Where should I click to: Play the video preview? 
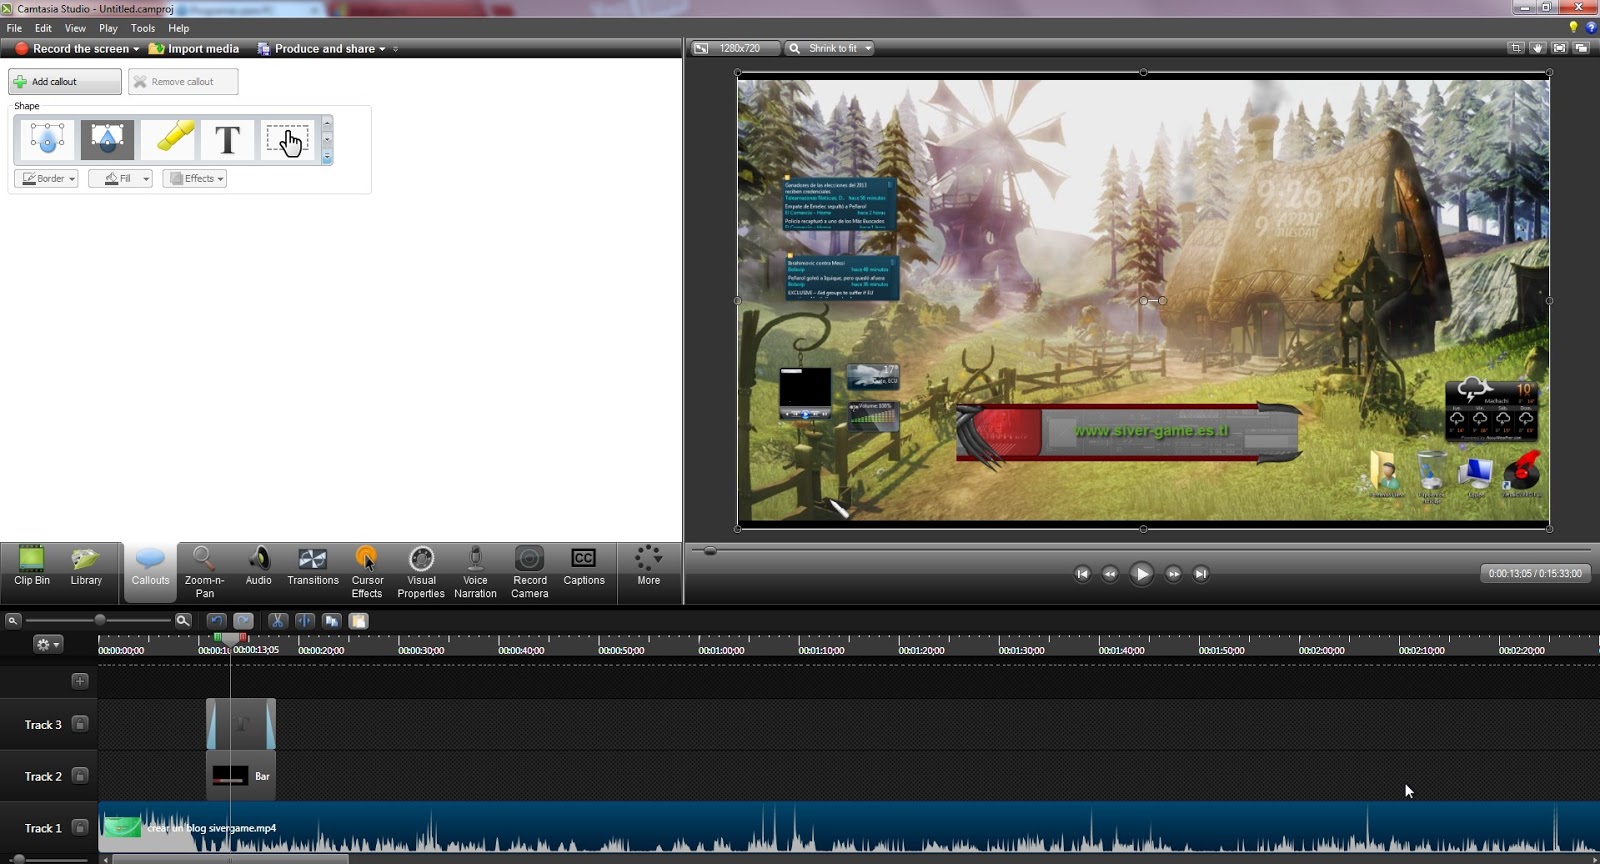point(1141,574)
